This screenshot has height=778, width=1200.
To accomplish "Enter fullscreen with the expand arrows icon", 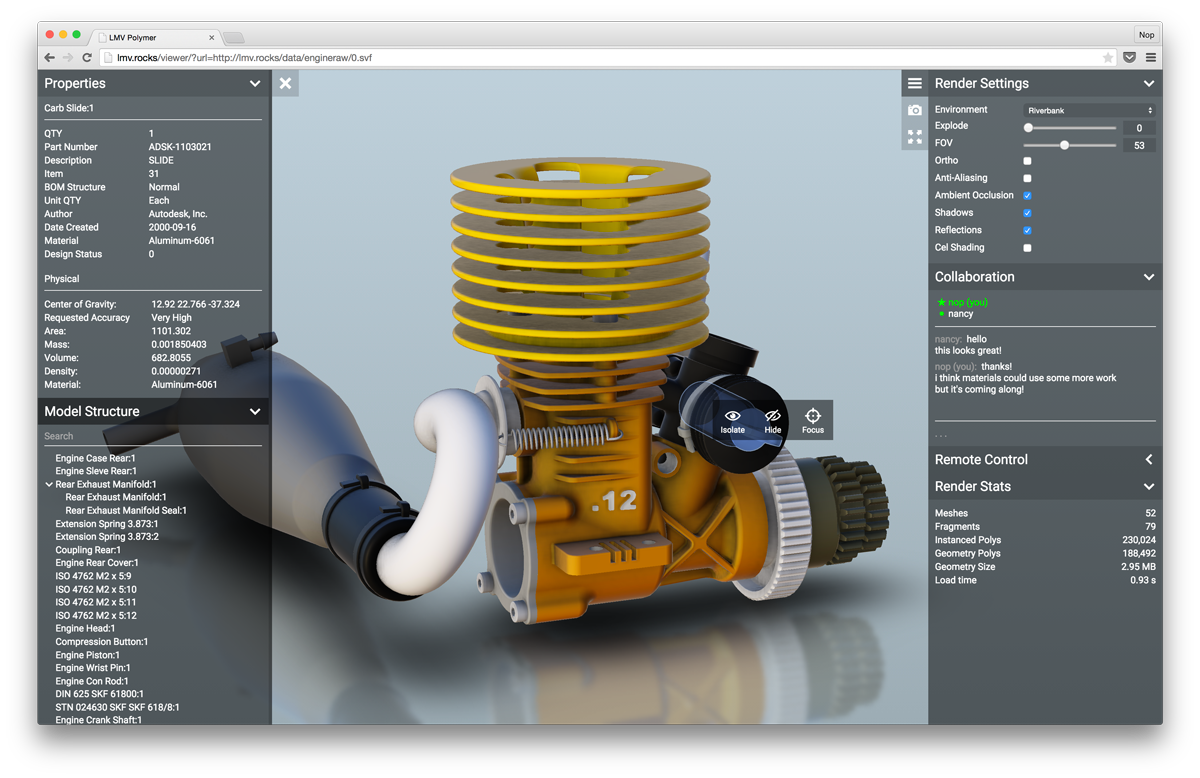I will (x=915, y=137).
